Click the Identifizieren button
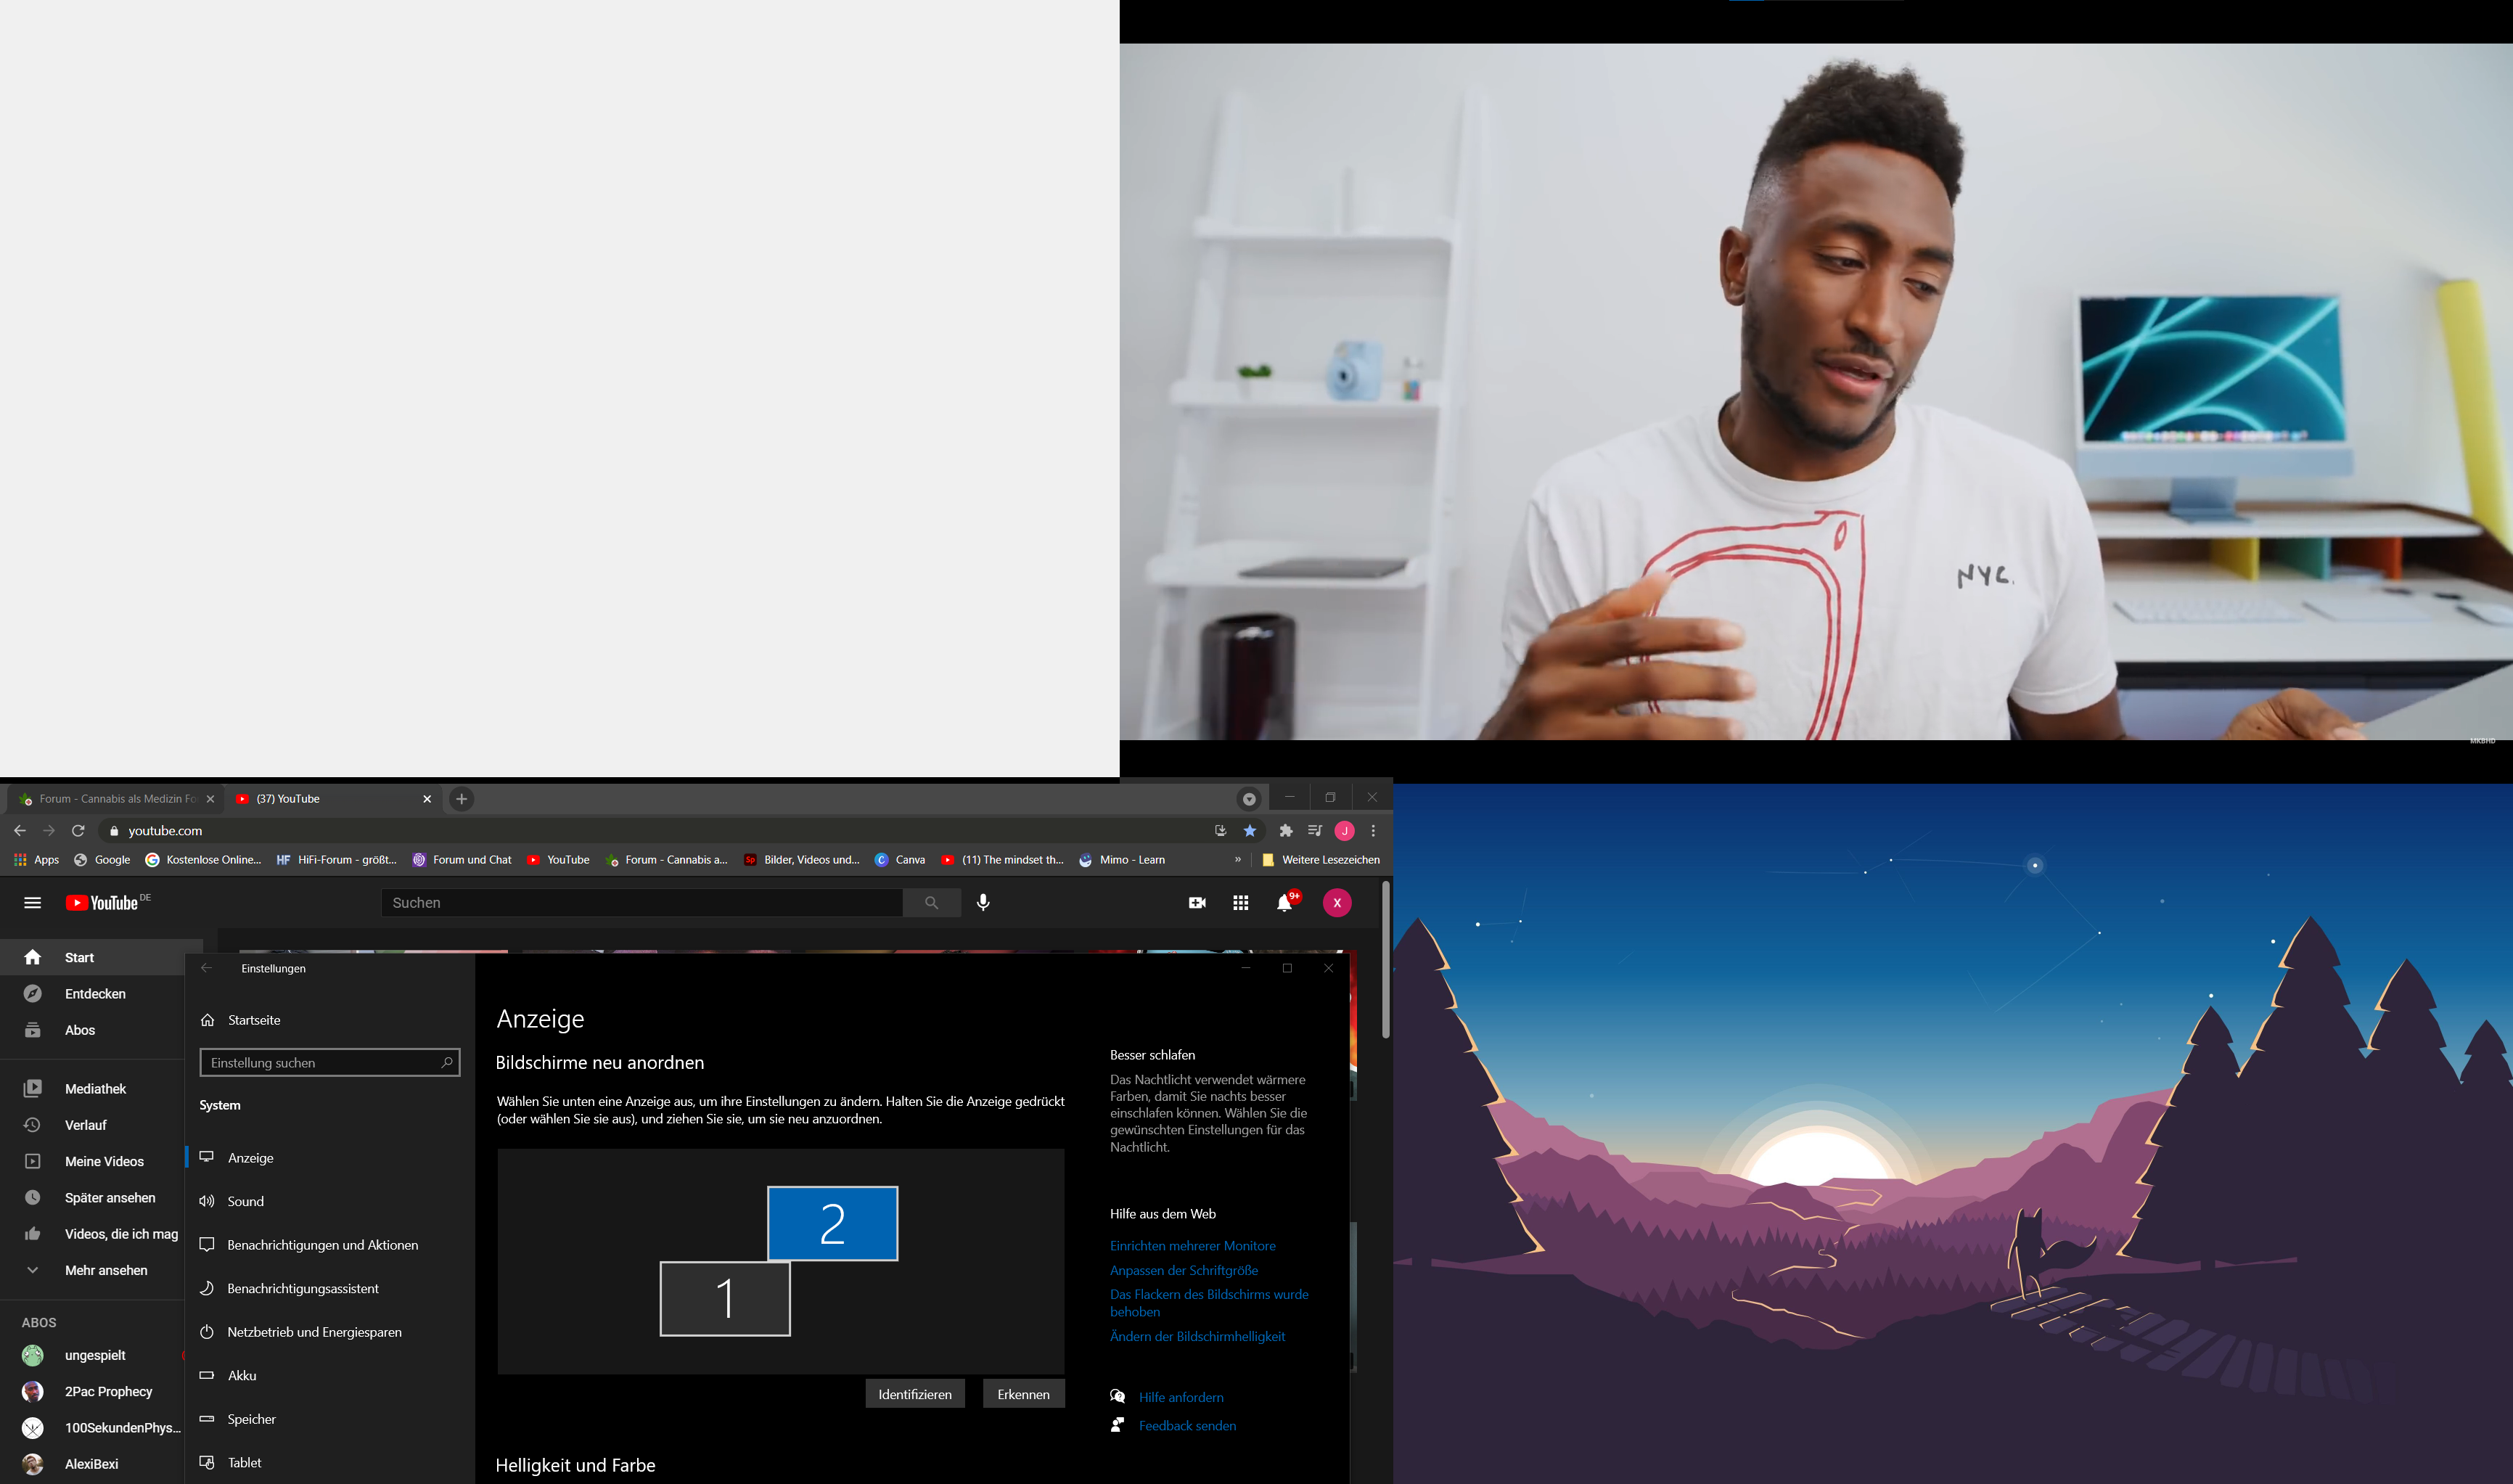Image resolution: width=2513 pixels, height=1484 pixels. [914, 1394]
